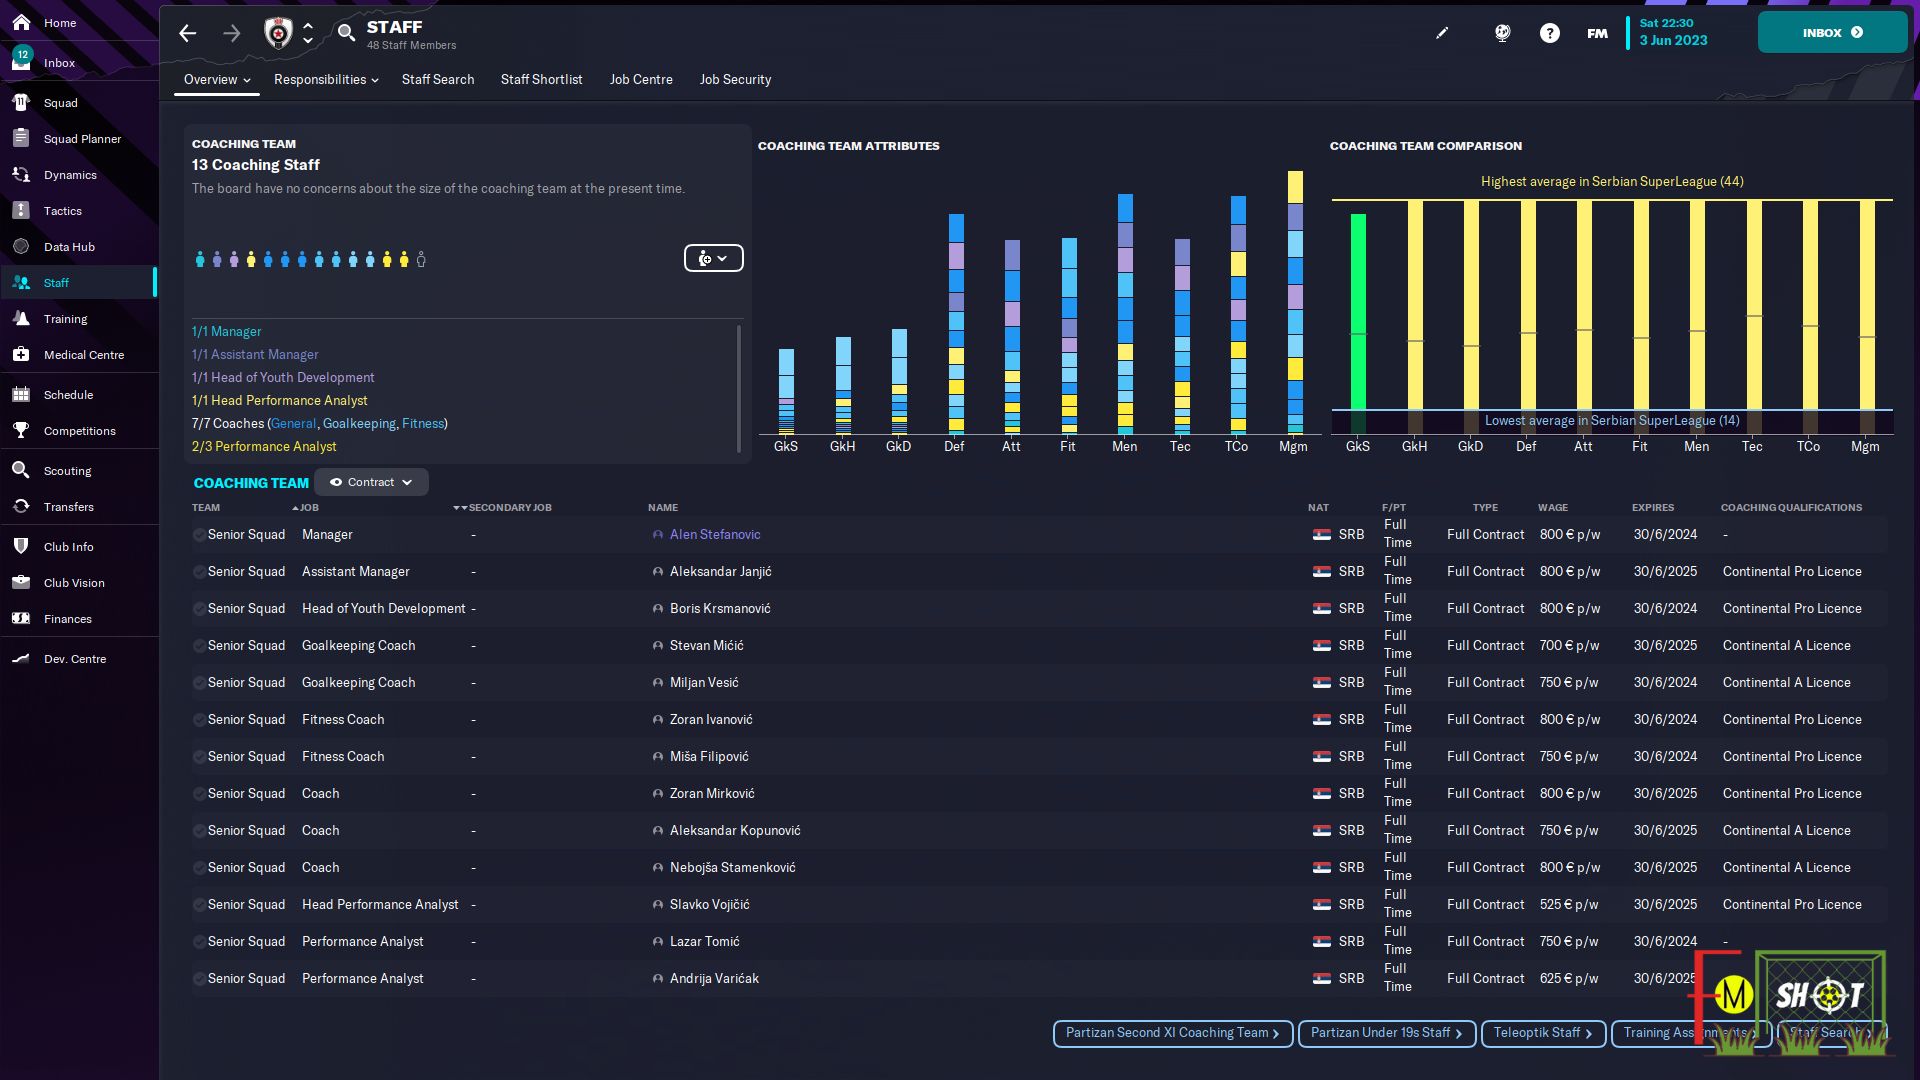Open the help question mark icon

(1549, 33)
